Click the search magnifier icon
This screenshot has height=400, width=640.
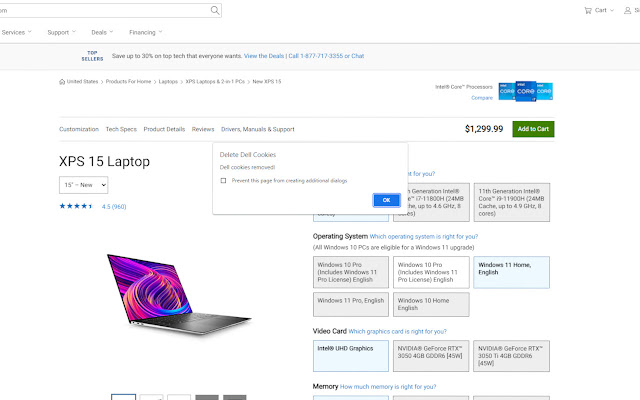click(x=215, y=10)
